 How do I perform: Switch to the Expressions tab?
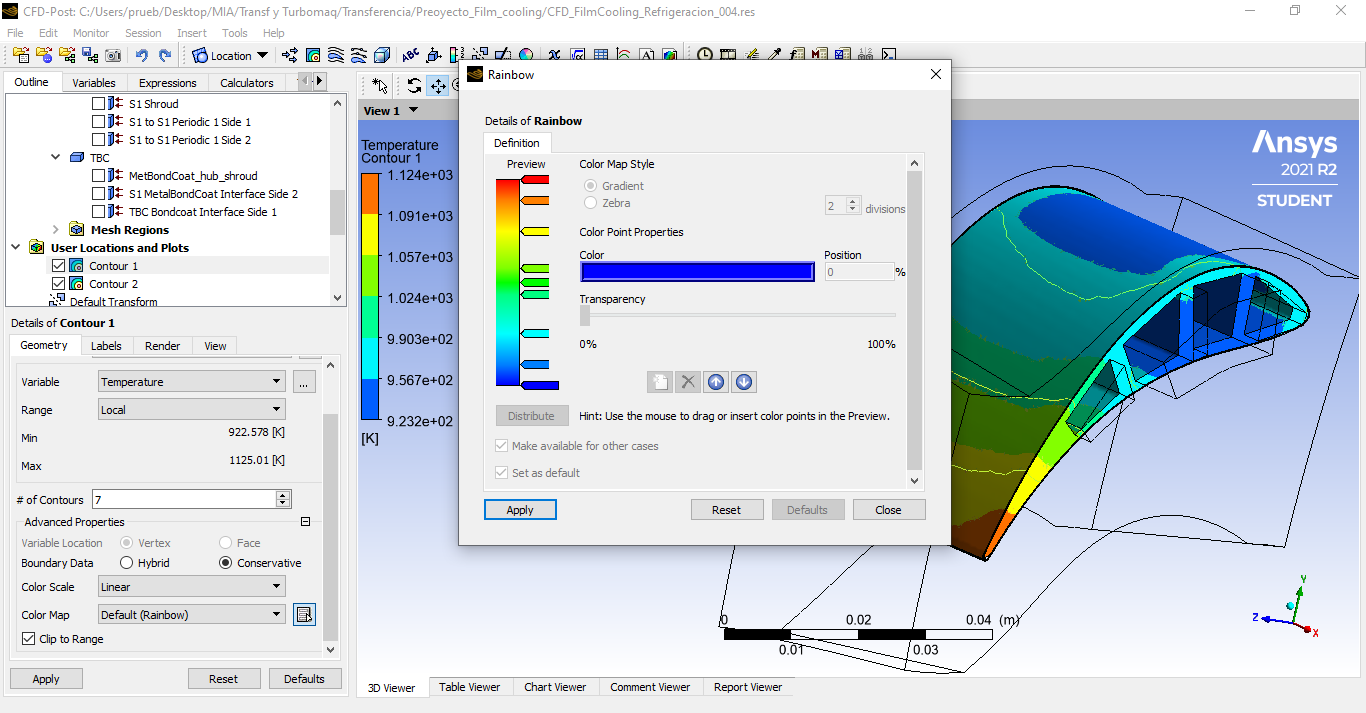pyautogui.click(x=167, y=83)
